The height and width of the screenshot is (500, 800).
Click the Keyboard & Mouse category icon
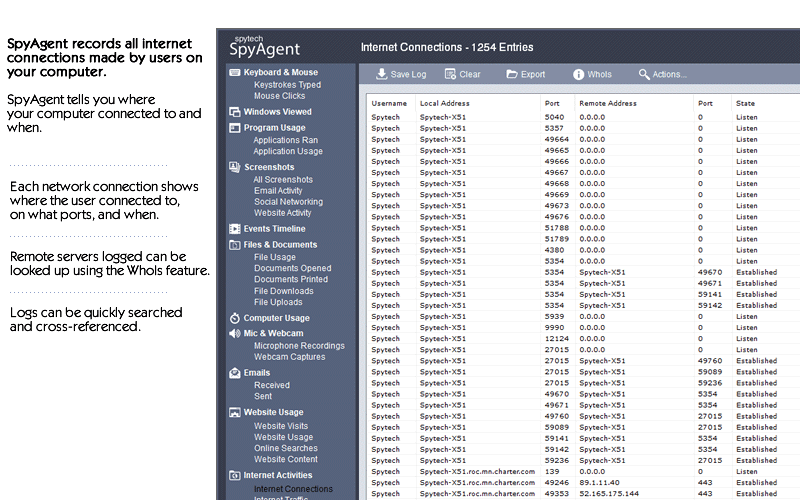pos(234,72)
